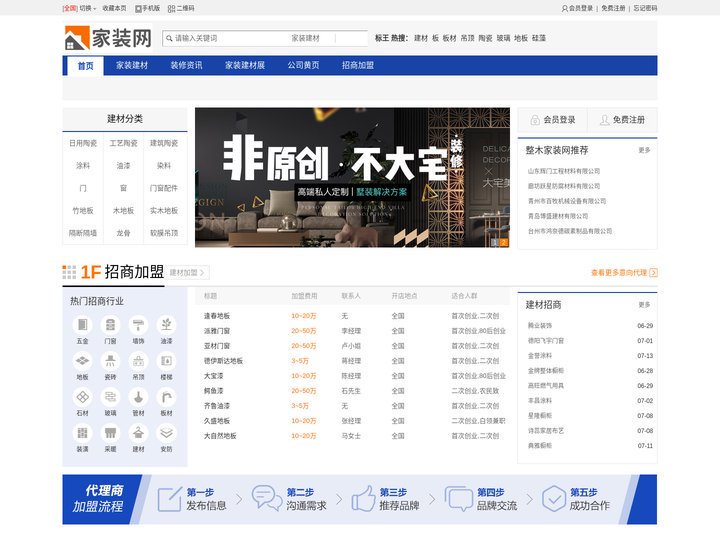
Task: Switch banner to slide 2 indicator
Action: 504,242
